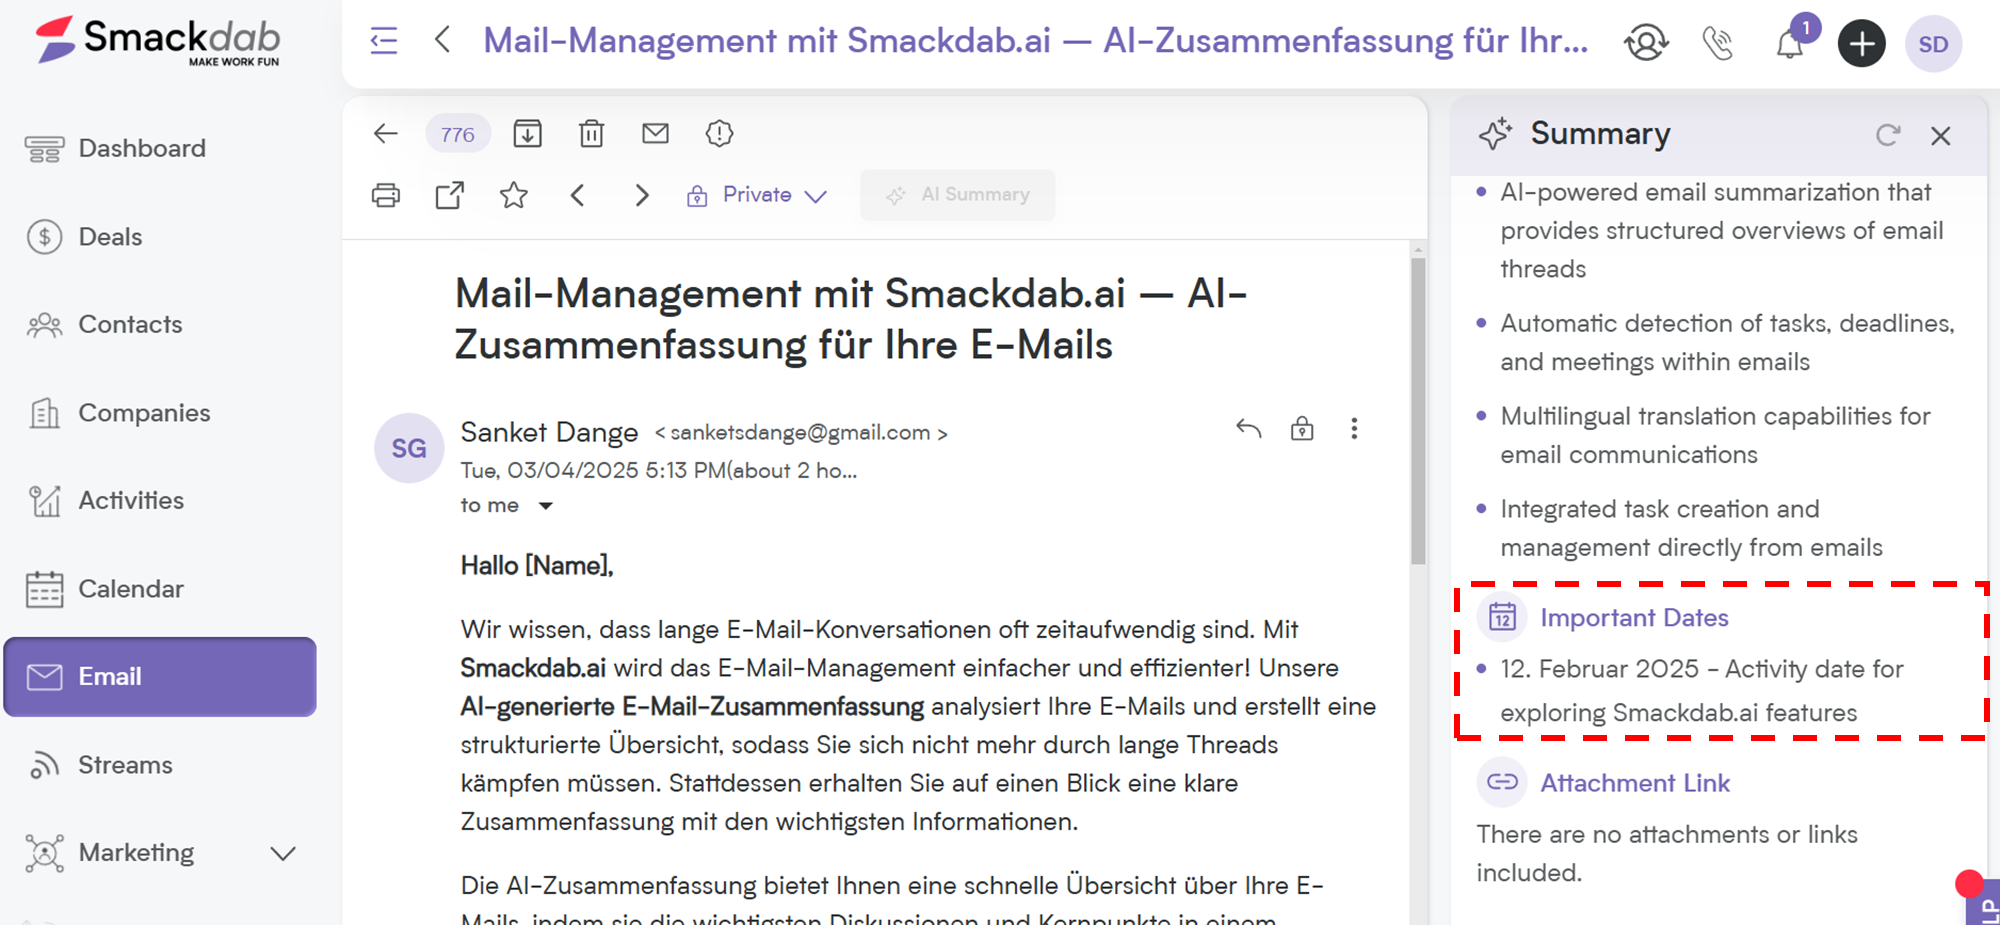Go to the next email
Screen dimensions: 2000x925
click(x=642, y=195)
